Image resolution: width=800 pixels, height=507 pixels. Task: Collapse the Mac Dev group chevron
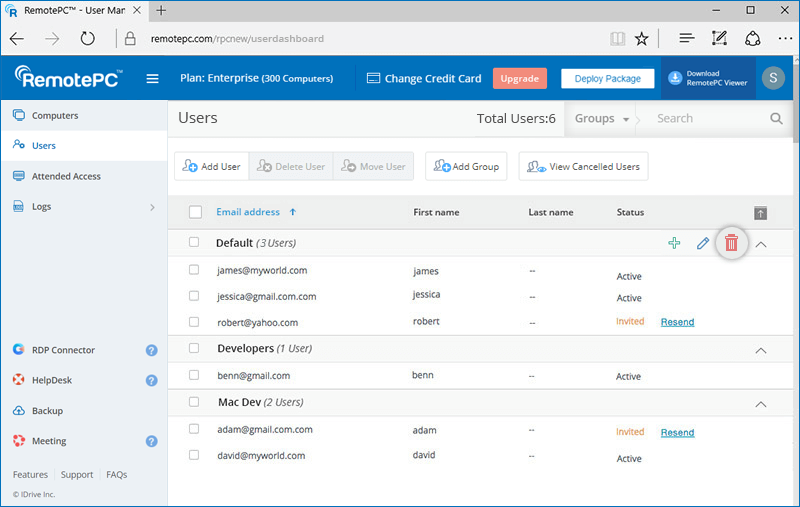[760, 404]
